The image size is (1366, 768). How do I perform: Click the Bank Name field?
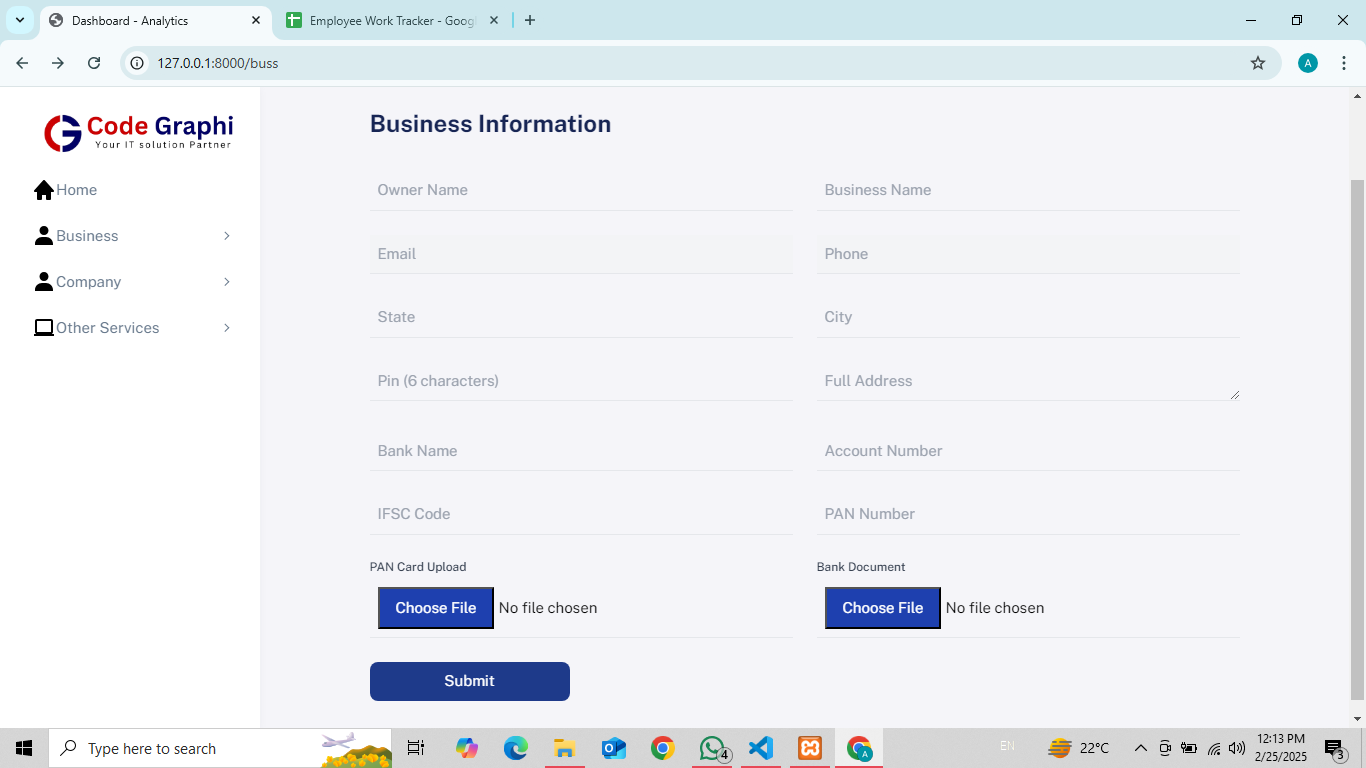point(581,451)
